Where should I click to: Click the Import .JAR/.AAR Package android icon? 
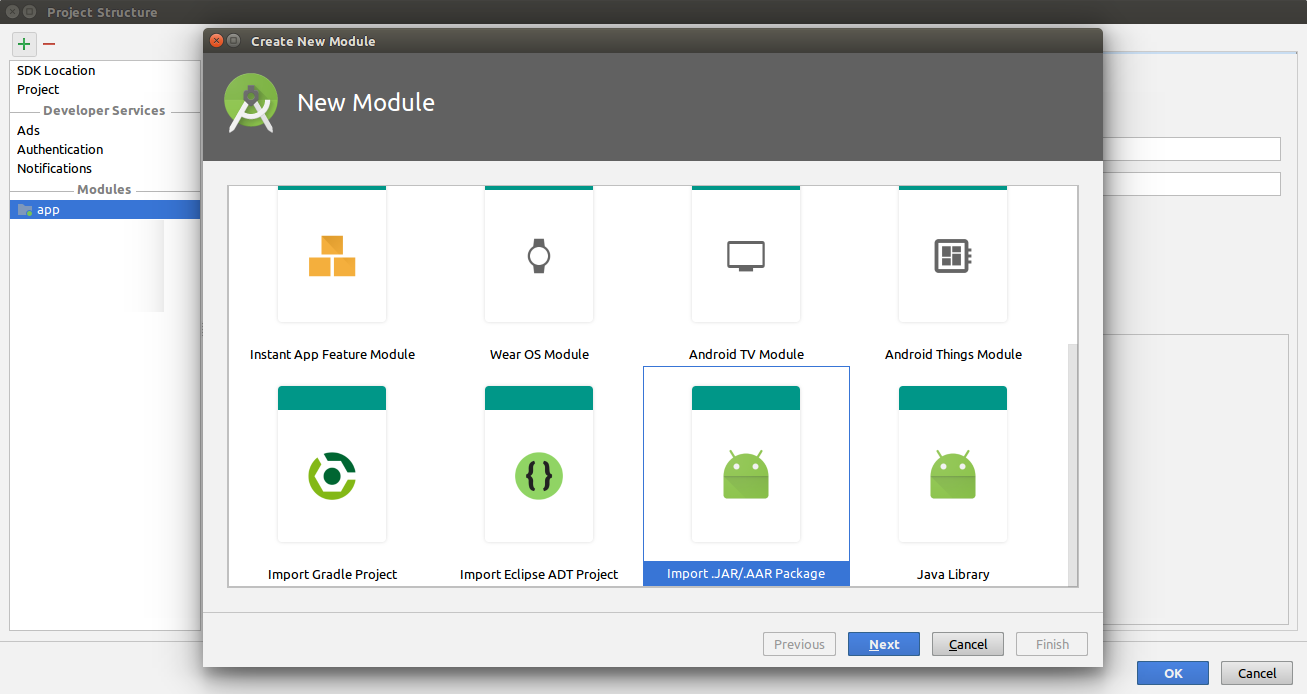click(746, 476)
